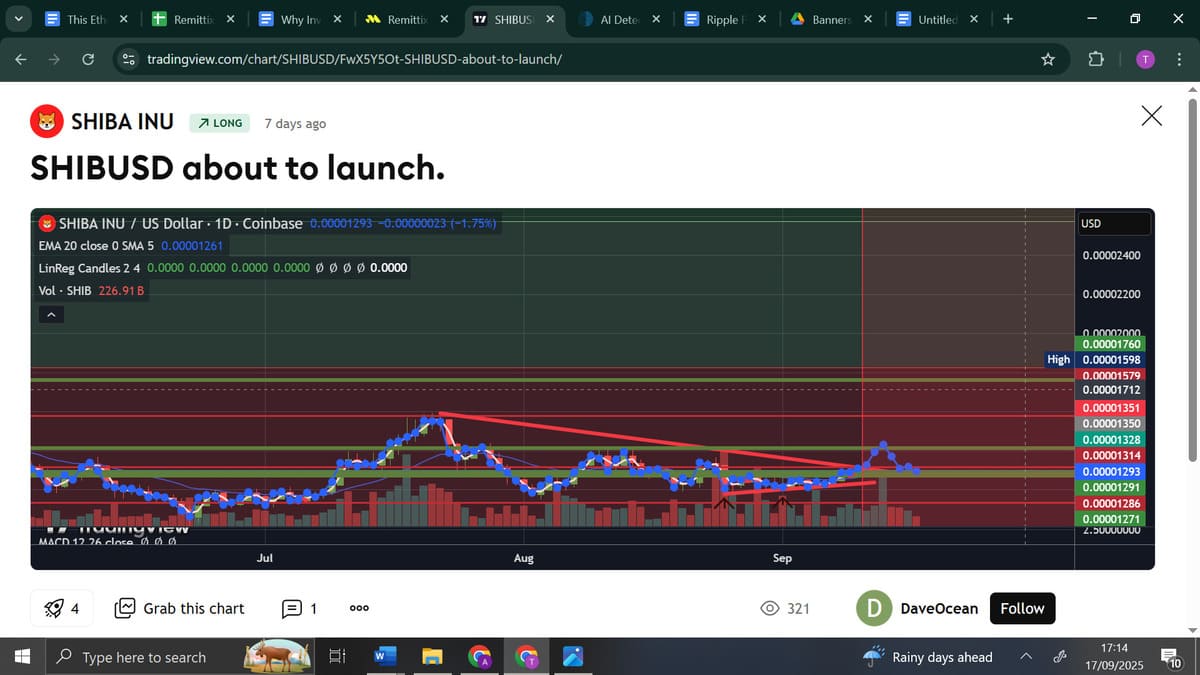
Task: Open the Chrome icon with A profile badge
Action: click(x=479, y=657)
